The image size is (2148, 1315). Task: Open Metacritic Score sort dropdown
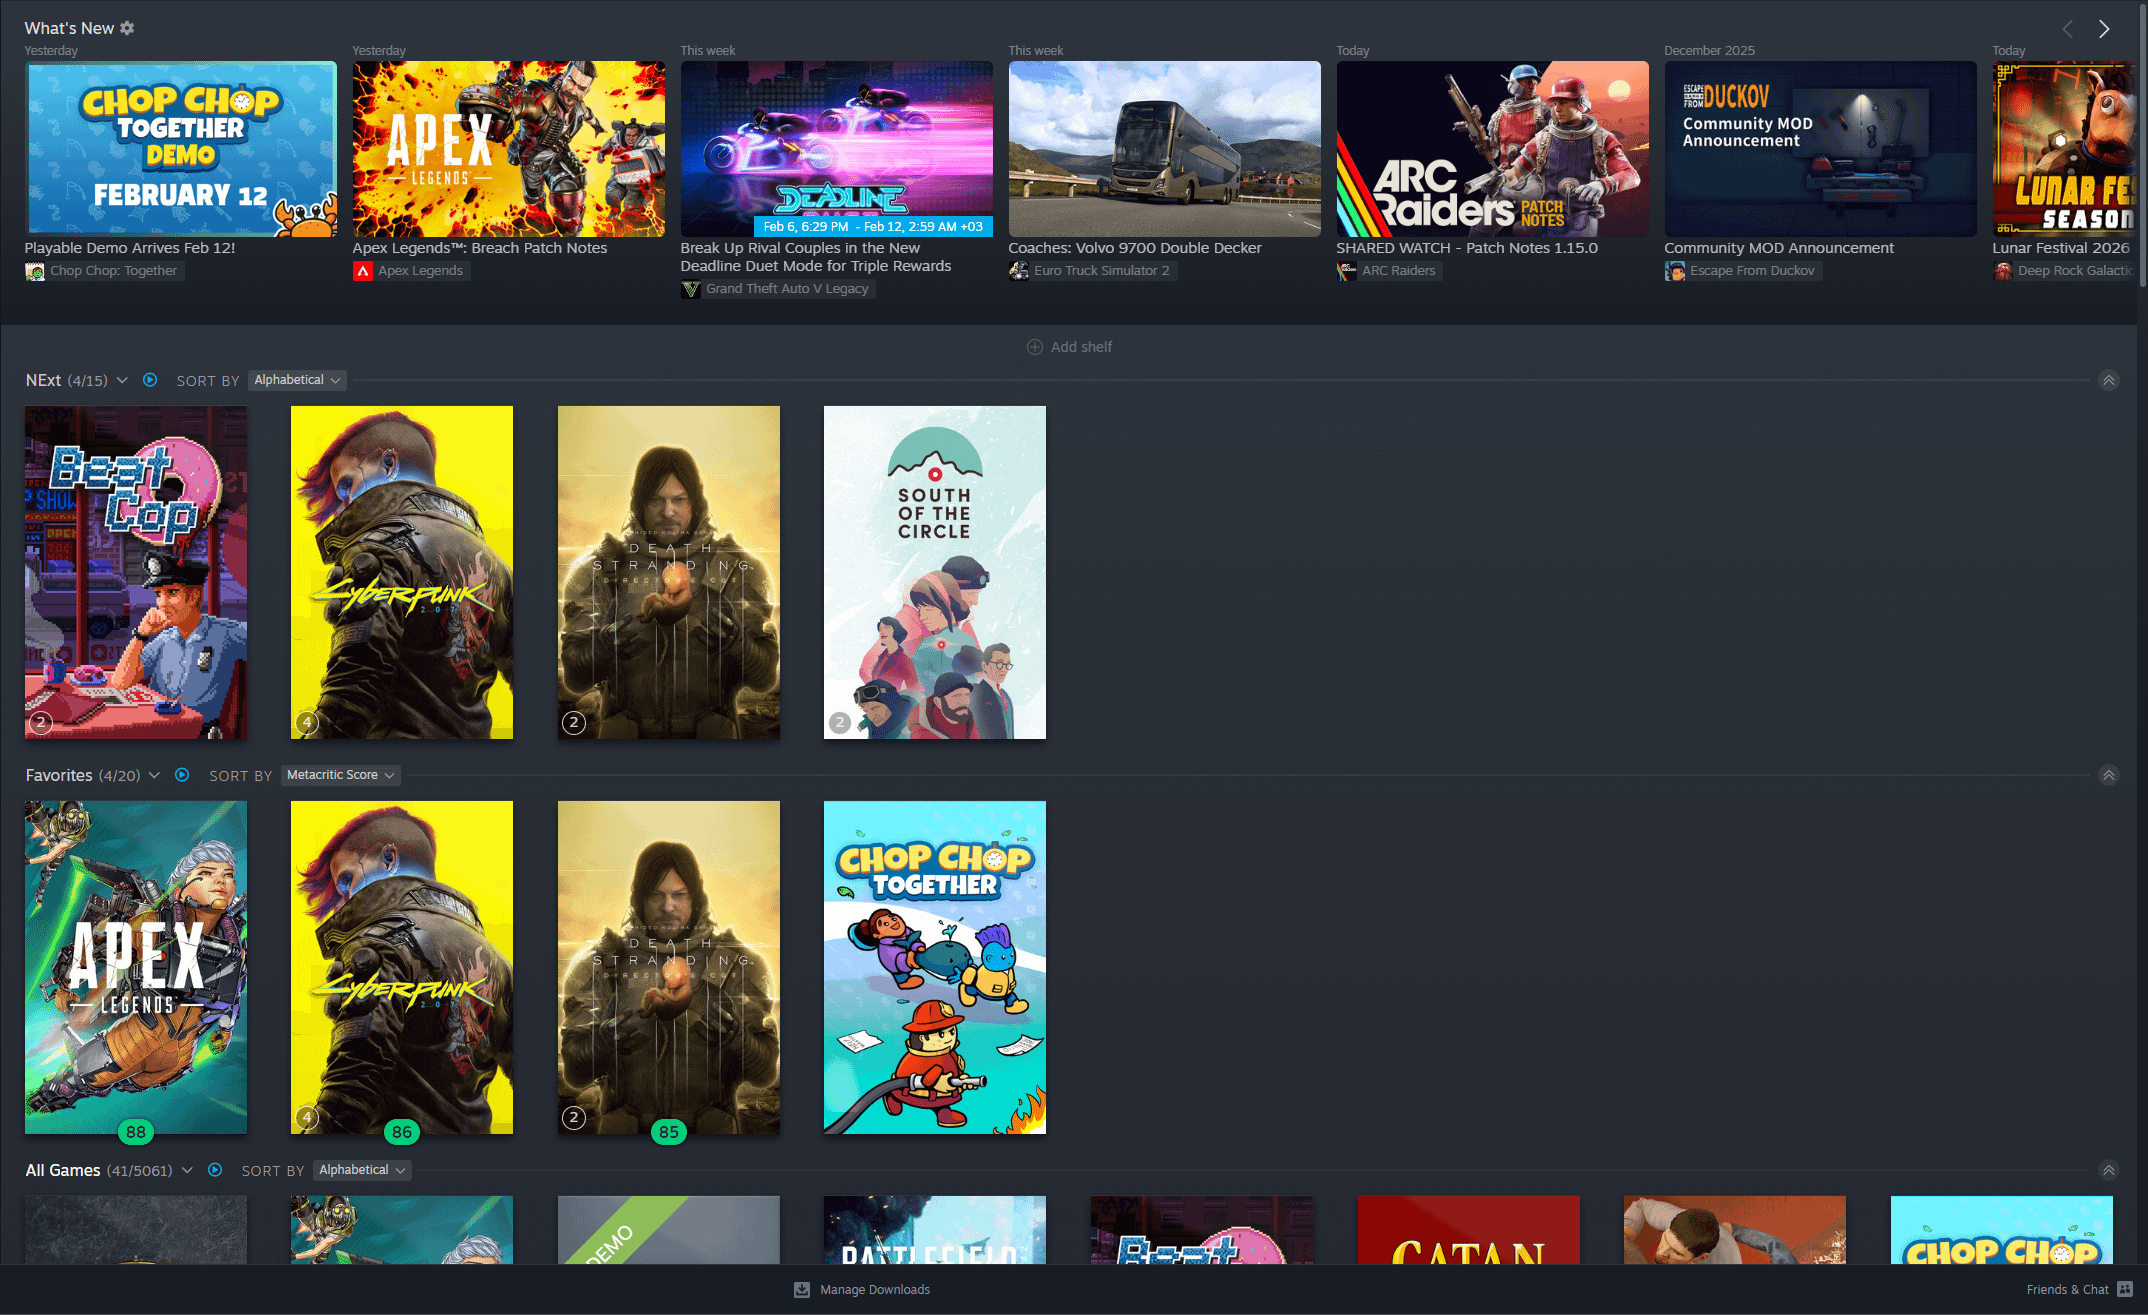[x=340, y=775]
